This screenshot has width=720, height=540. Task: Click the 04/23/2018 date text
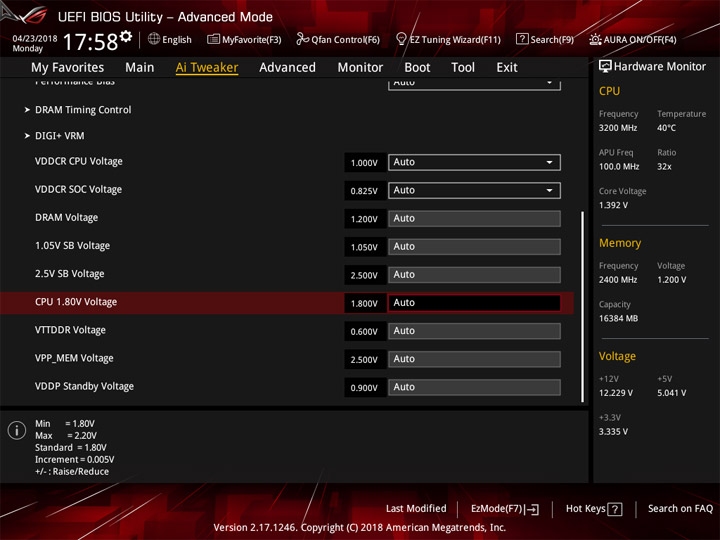point(35,38)
